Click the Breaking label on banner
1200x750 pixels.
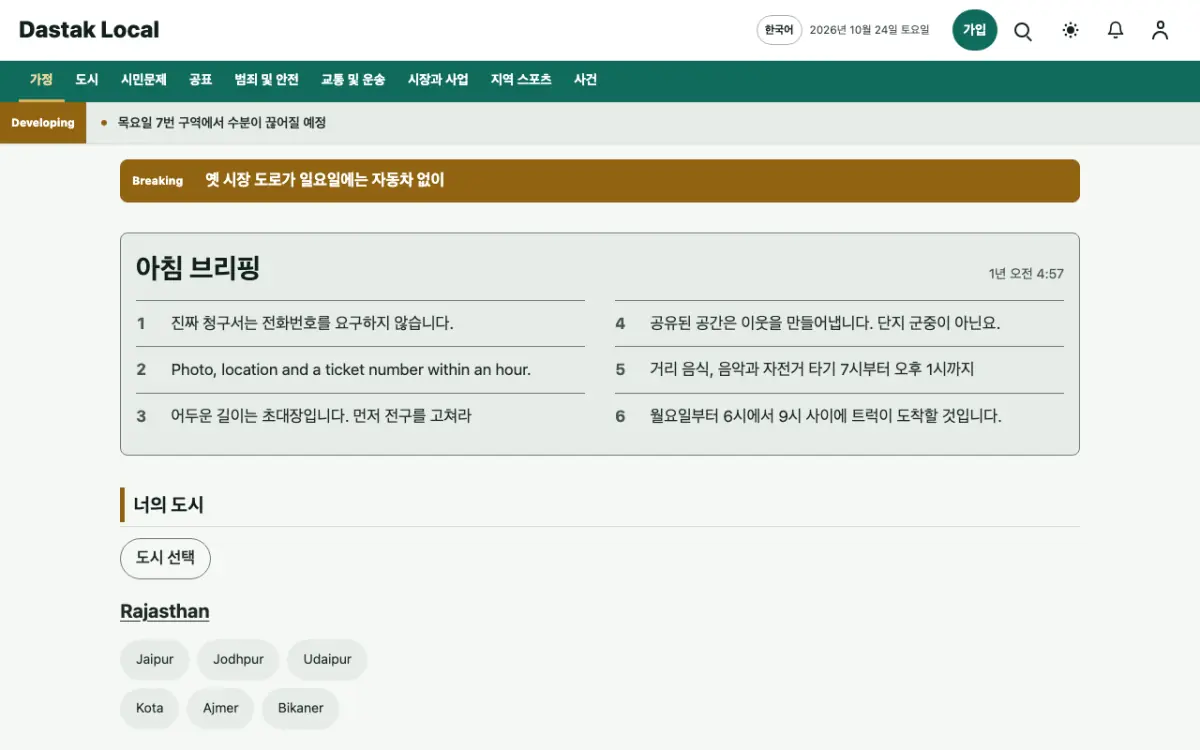coord(158,181)
